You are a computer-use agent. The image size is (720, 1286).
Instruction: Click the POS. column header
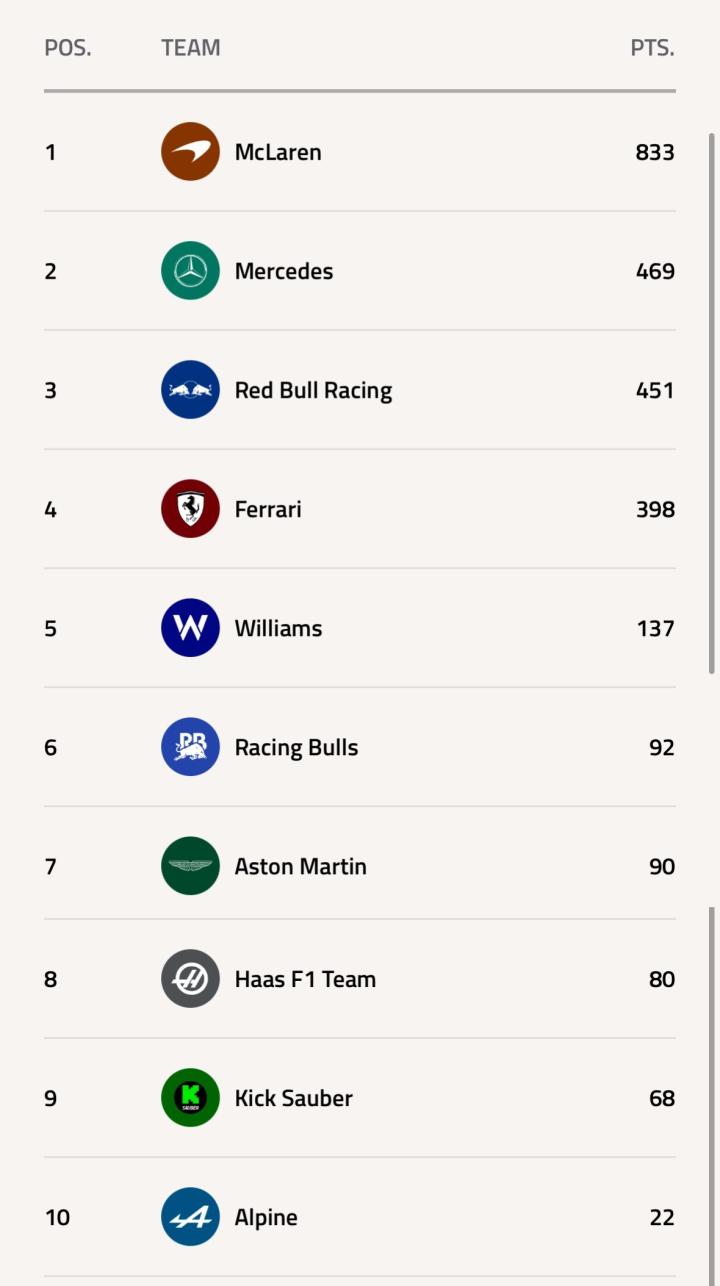tap(68, 48)
